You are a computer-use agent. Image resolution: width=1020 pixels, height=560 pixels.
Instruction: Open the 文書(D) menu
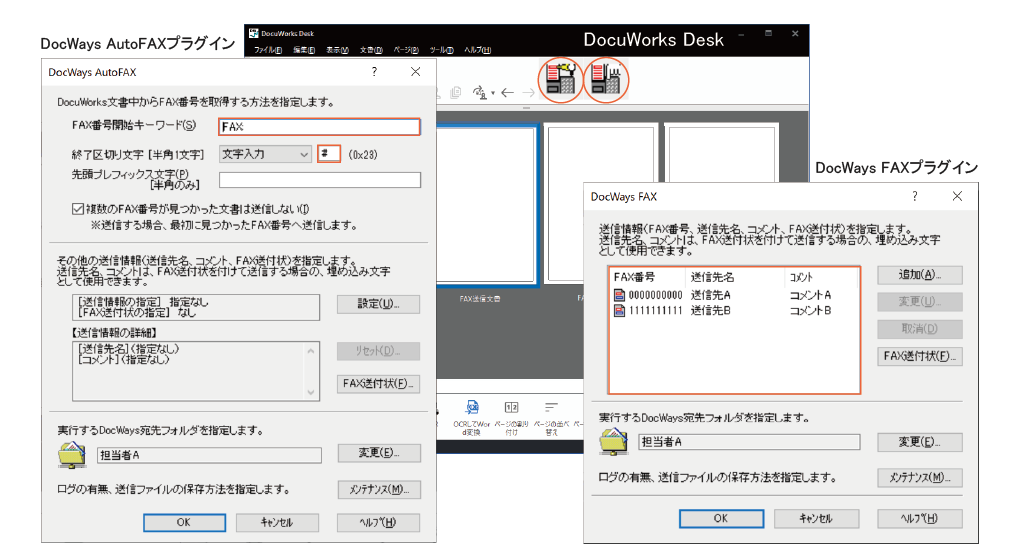click(371, 50)
